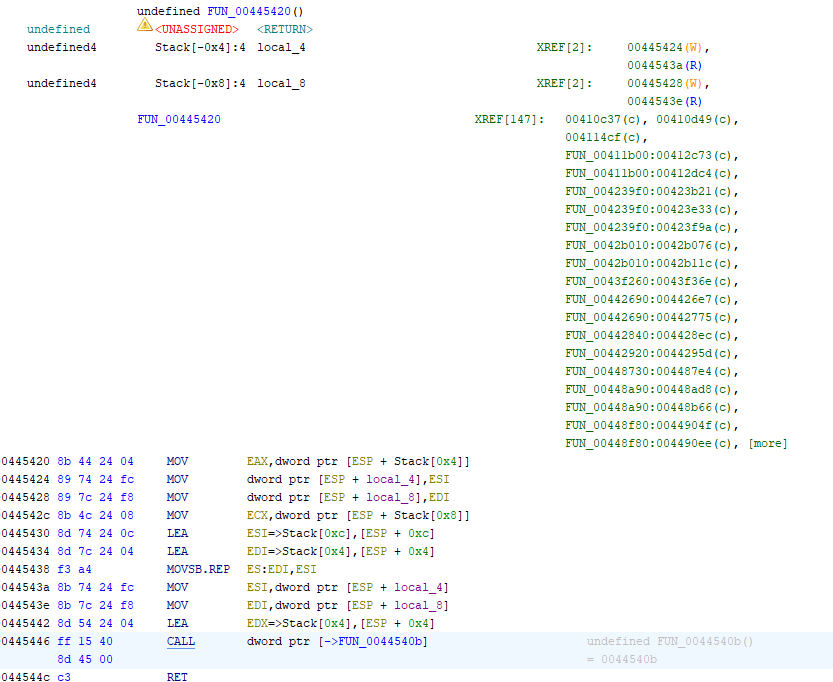The height and width of the screenshot is (682, 833).
Task: Open reference FUN_00448a90:00448ad8(c)
Action: (649, 390)
